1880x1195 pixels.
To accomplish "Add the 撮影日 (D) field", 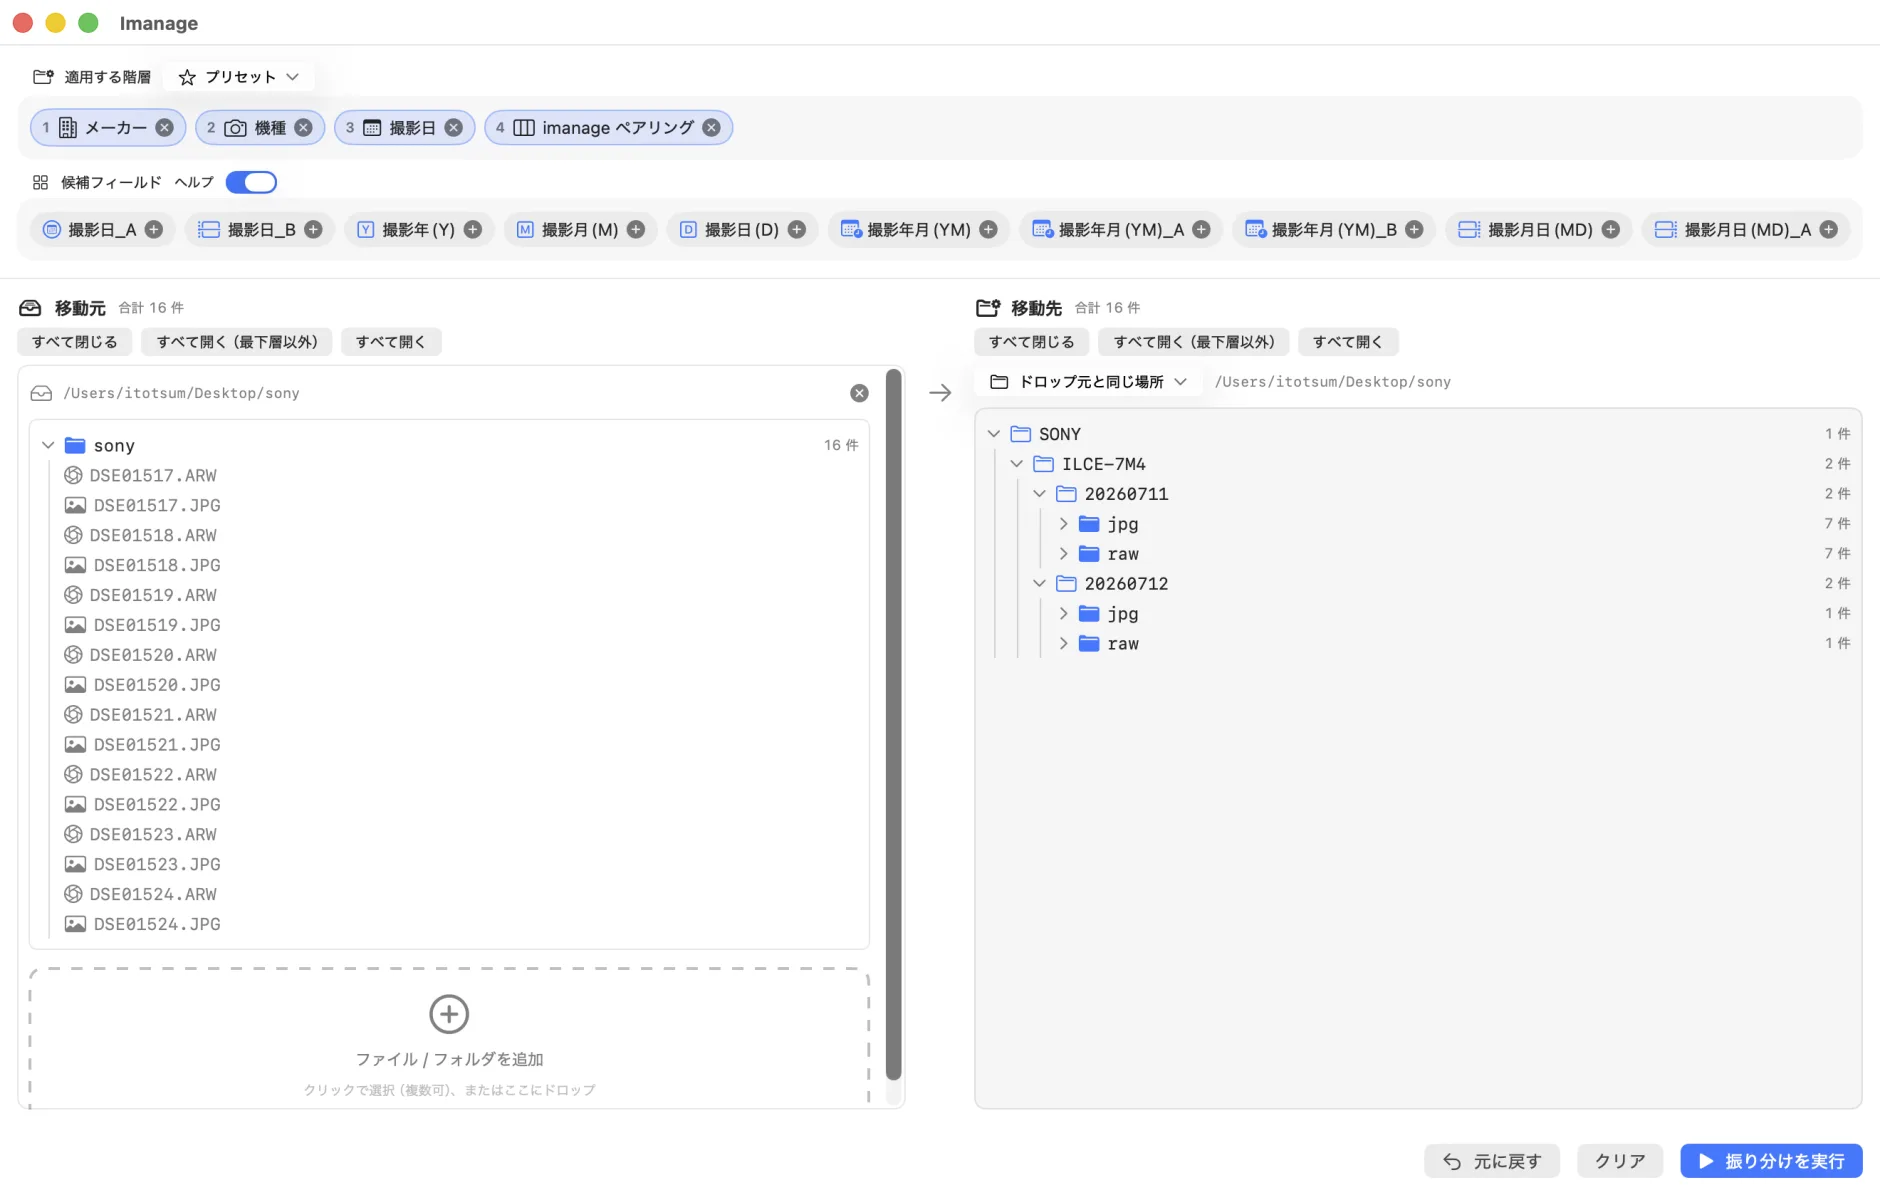I will tap(797, 230).
